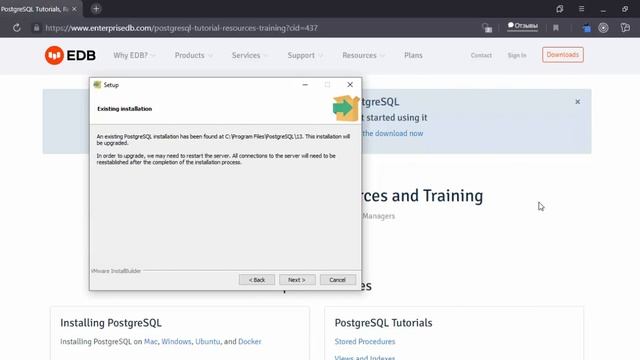Screen dimensions: 640x360
Task: Click the circular extension icon in toolbar
Action: [603, 28]
